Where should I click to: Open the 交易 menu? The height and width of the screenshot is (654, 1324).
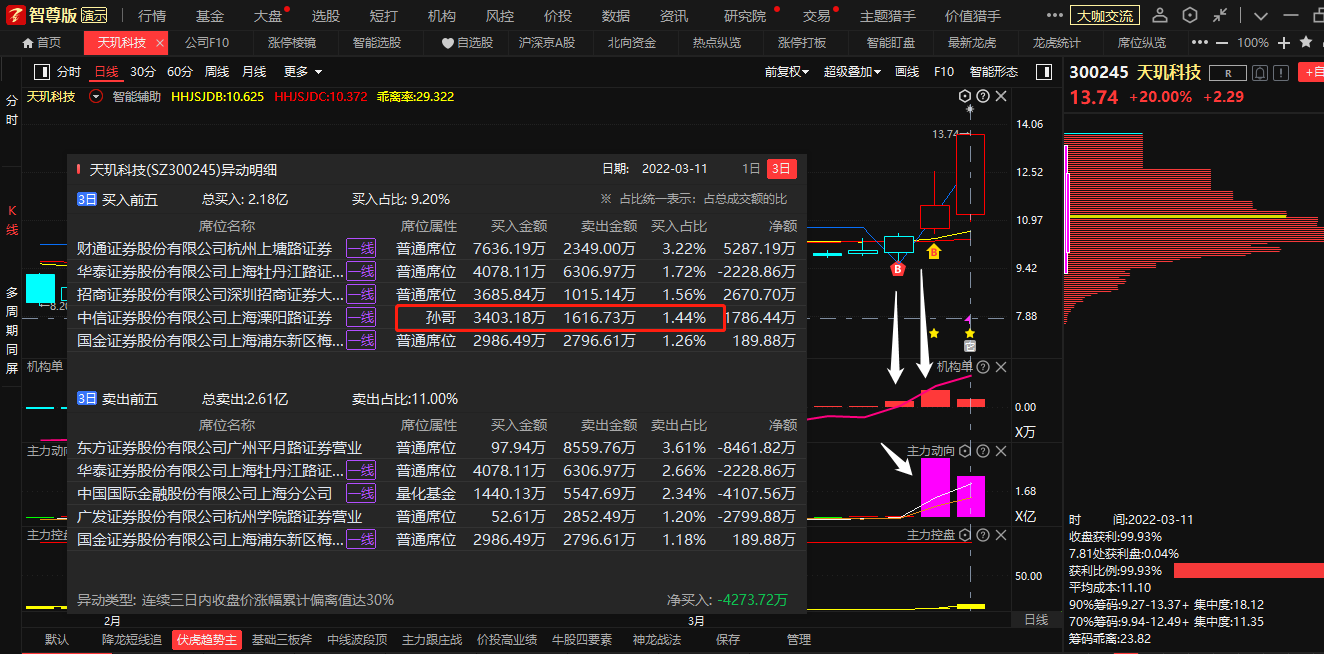coord(816,16)
